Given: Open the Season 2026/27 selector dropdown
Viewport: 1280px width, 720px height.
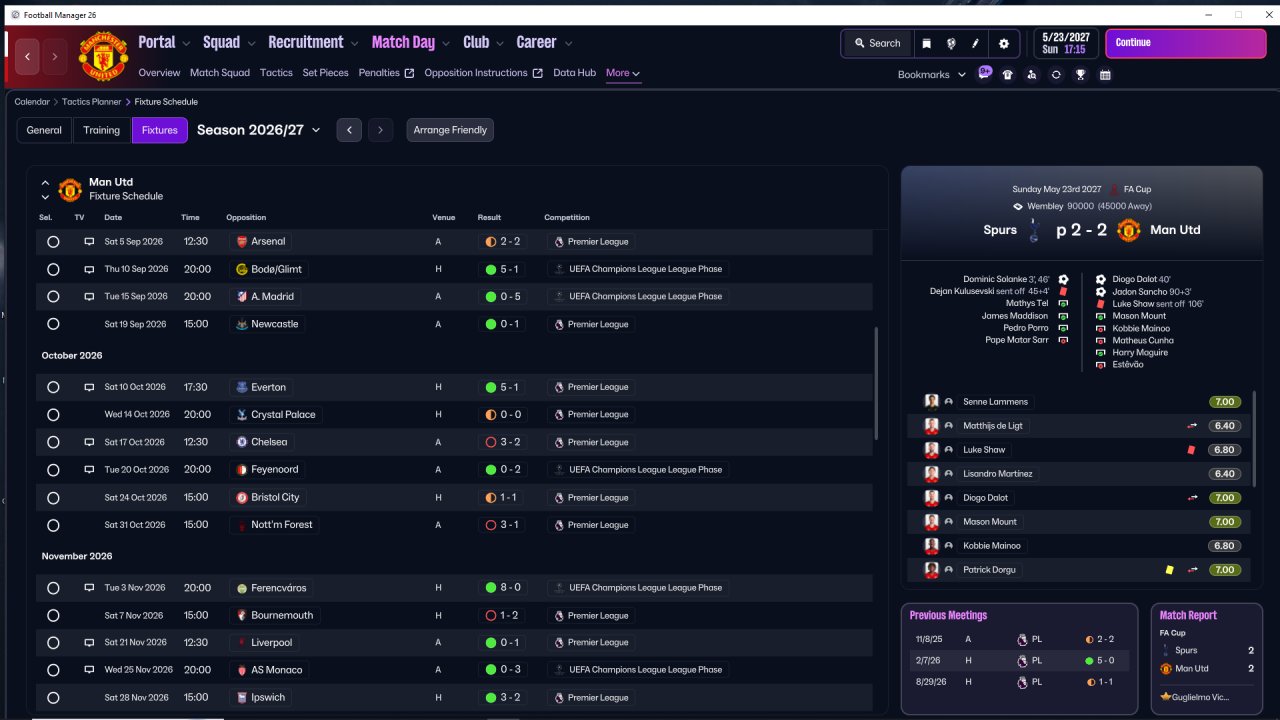Looking at the screenshot, I should click(x=259, y=130).
